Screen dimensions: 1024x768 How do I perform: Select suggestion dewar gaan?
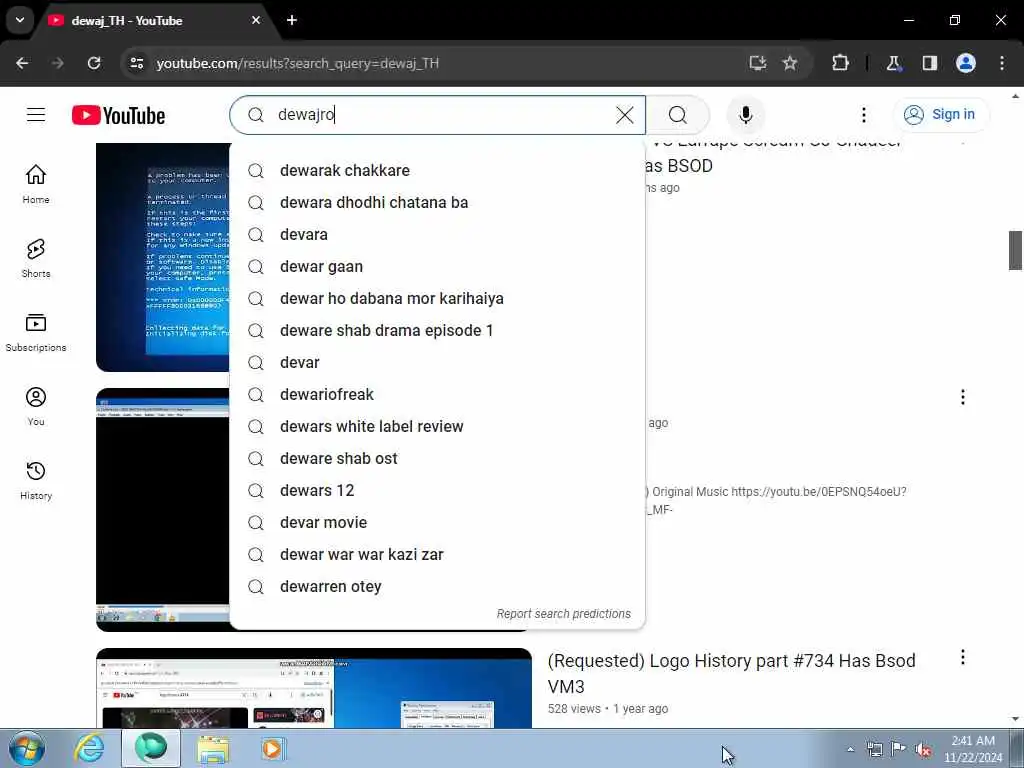(438, 266)
